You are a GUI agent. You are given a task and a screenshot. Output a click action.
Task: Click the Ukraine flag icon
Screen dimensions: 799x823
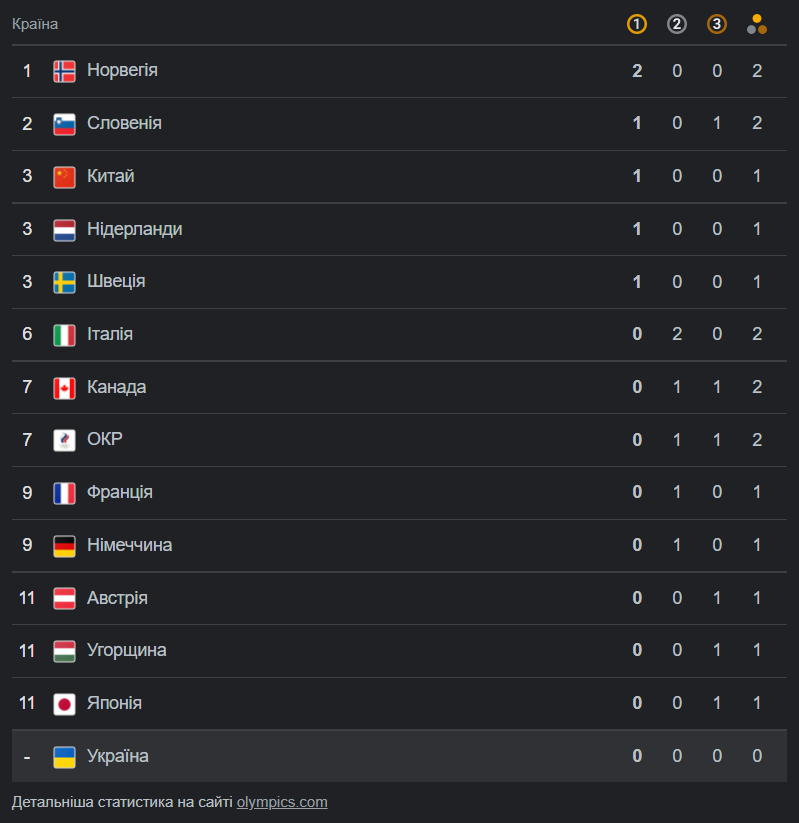point(64,757)
